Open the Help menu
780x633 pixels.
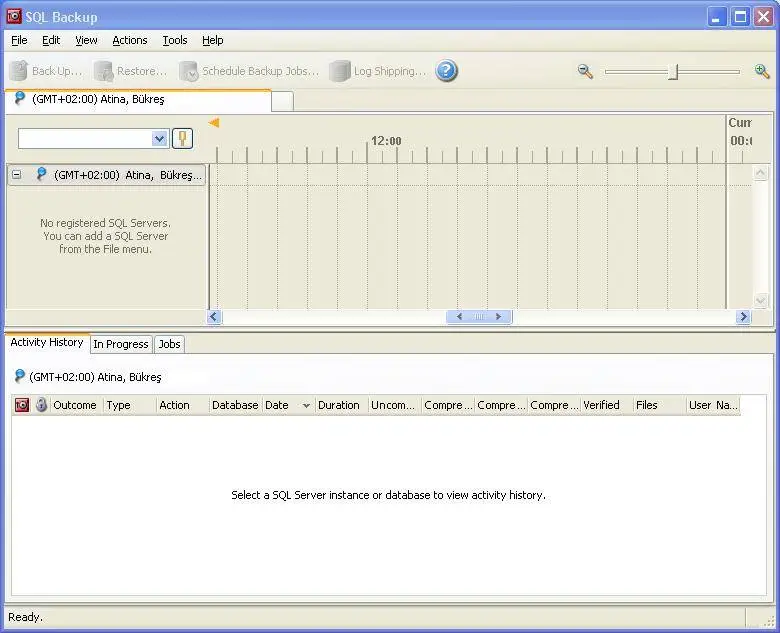coord(212,40)
